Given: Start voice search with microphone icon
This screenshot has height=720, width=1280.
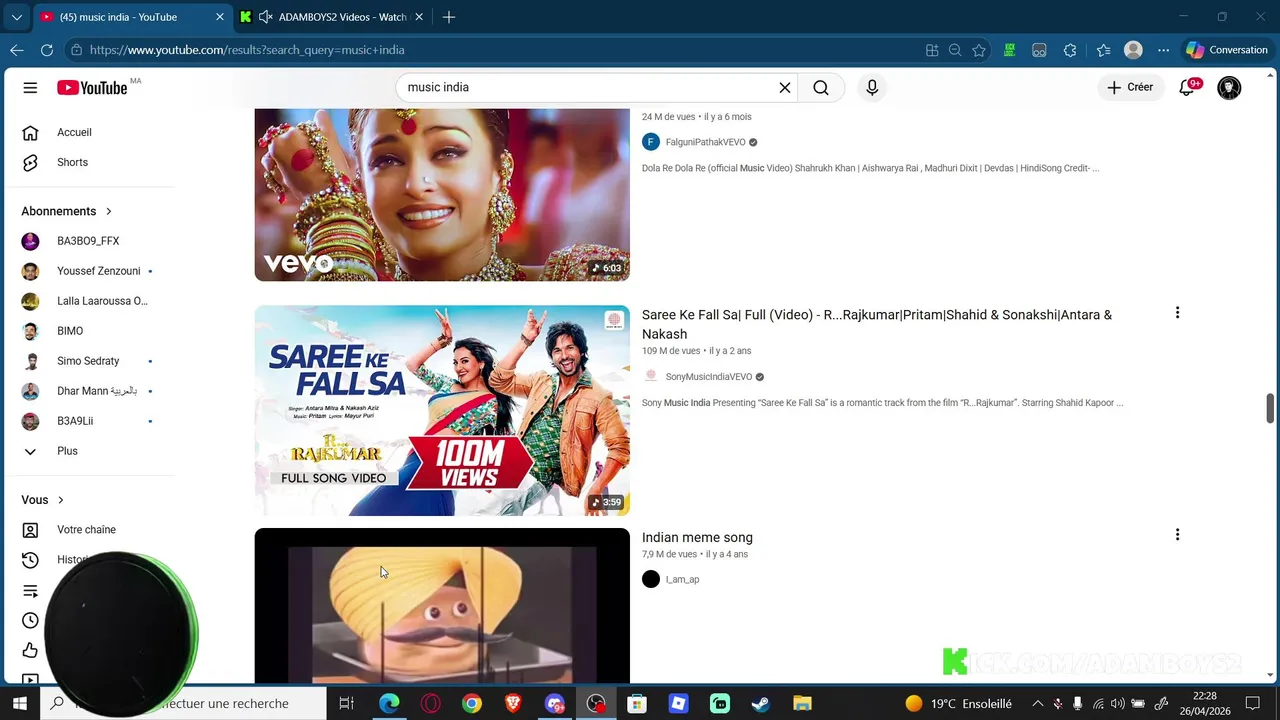Looking at the screenshot, I should click(x=872, y=88).
